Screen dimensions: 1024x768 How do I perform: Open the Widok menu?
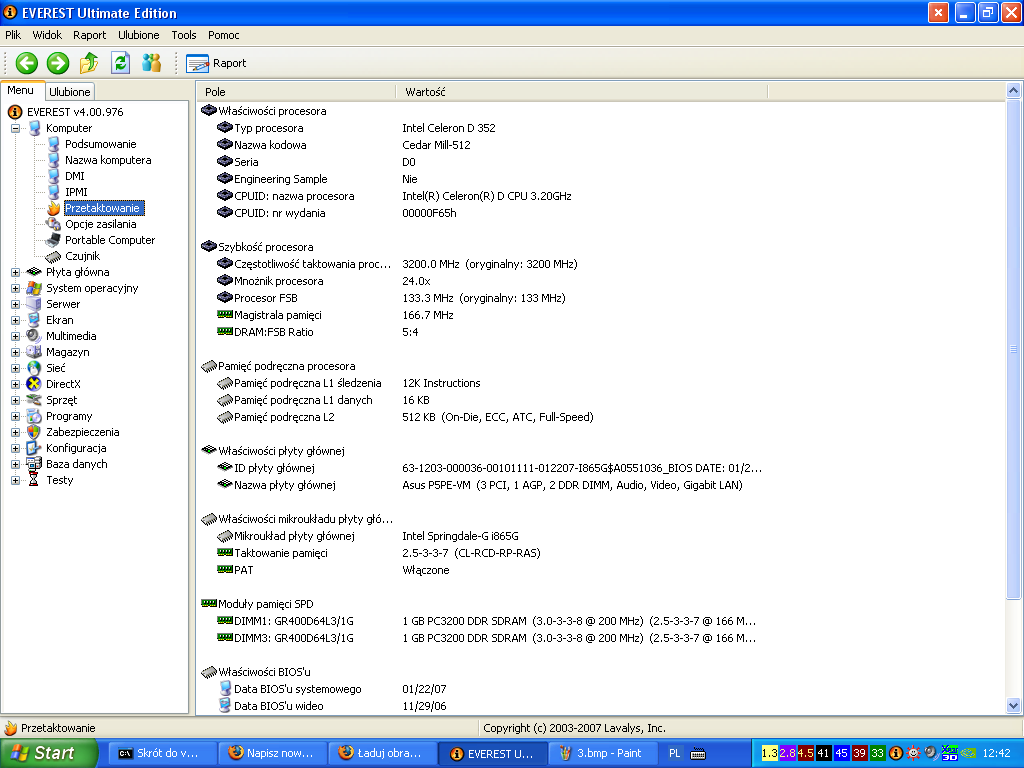click(47, 35)
